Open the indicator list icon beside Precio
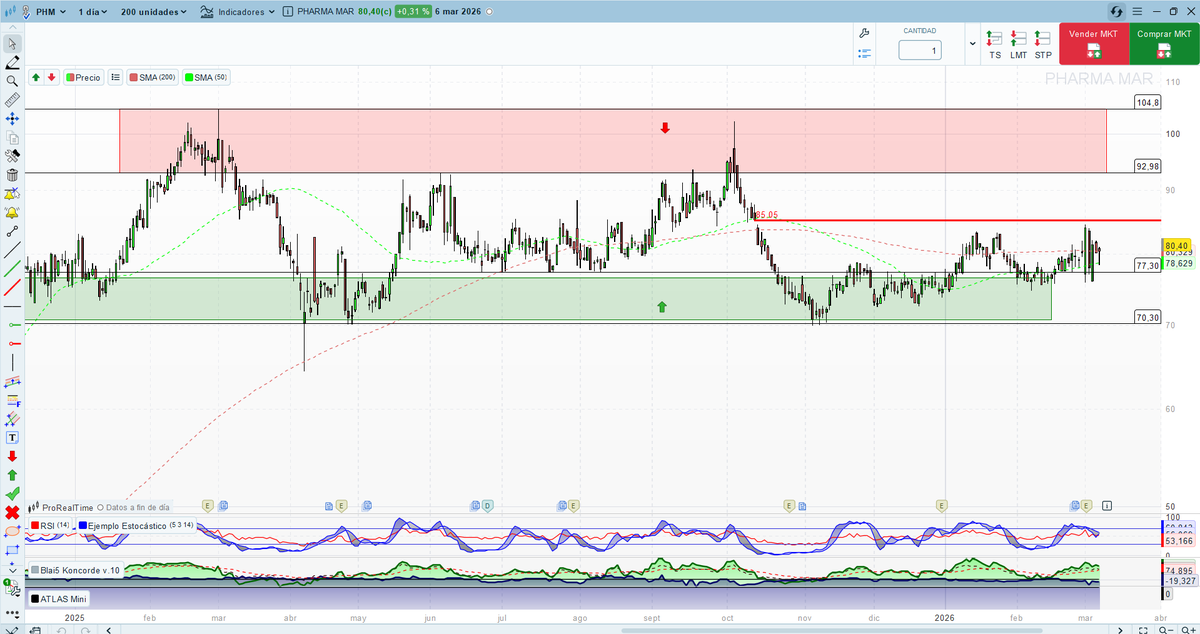 point(115,77)
